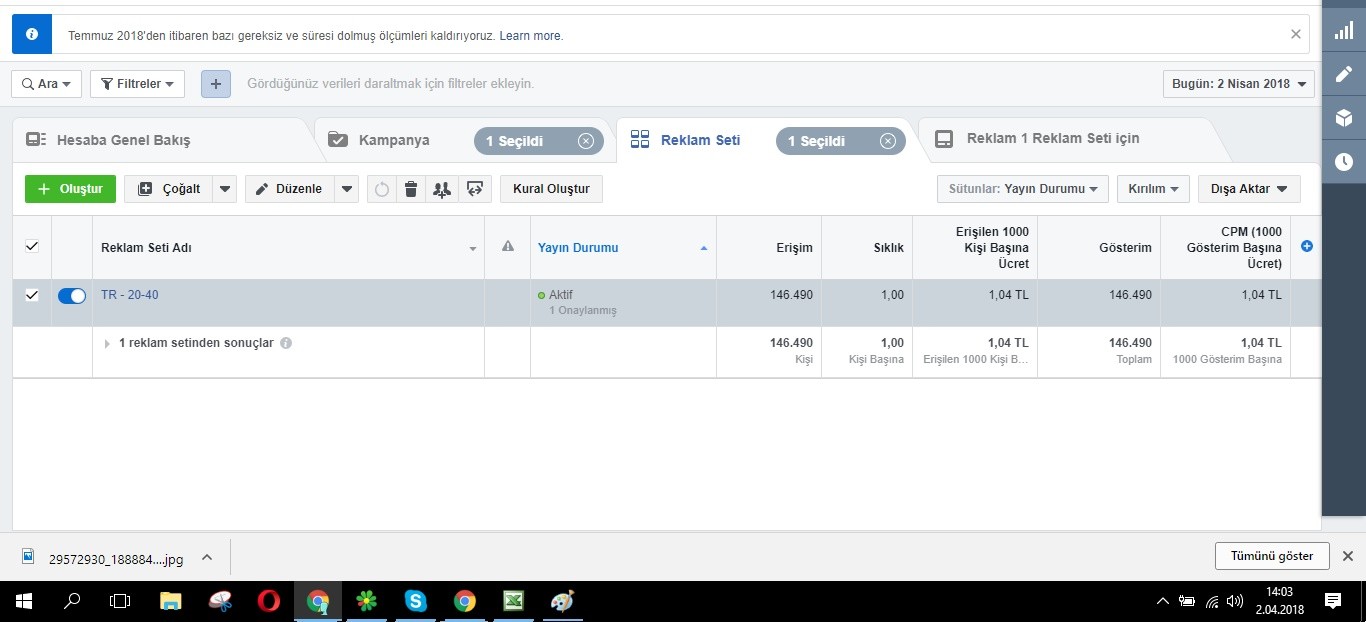This screenshot has width=1366, height=622.
Task: Expand 1 reklam setinden sonuçlar row
Action: click(x=108, y=343)
